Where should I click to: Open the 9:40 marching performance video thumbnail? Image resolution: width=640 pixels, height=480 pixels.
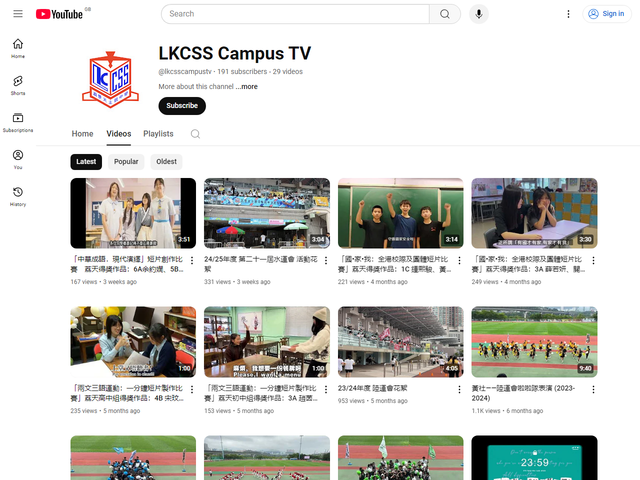pyautogui.click(x=534, y=341)
